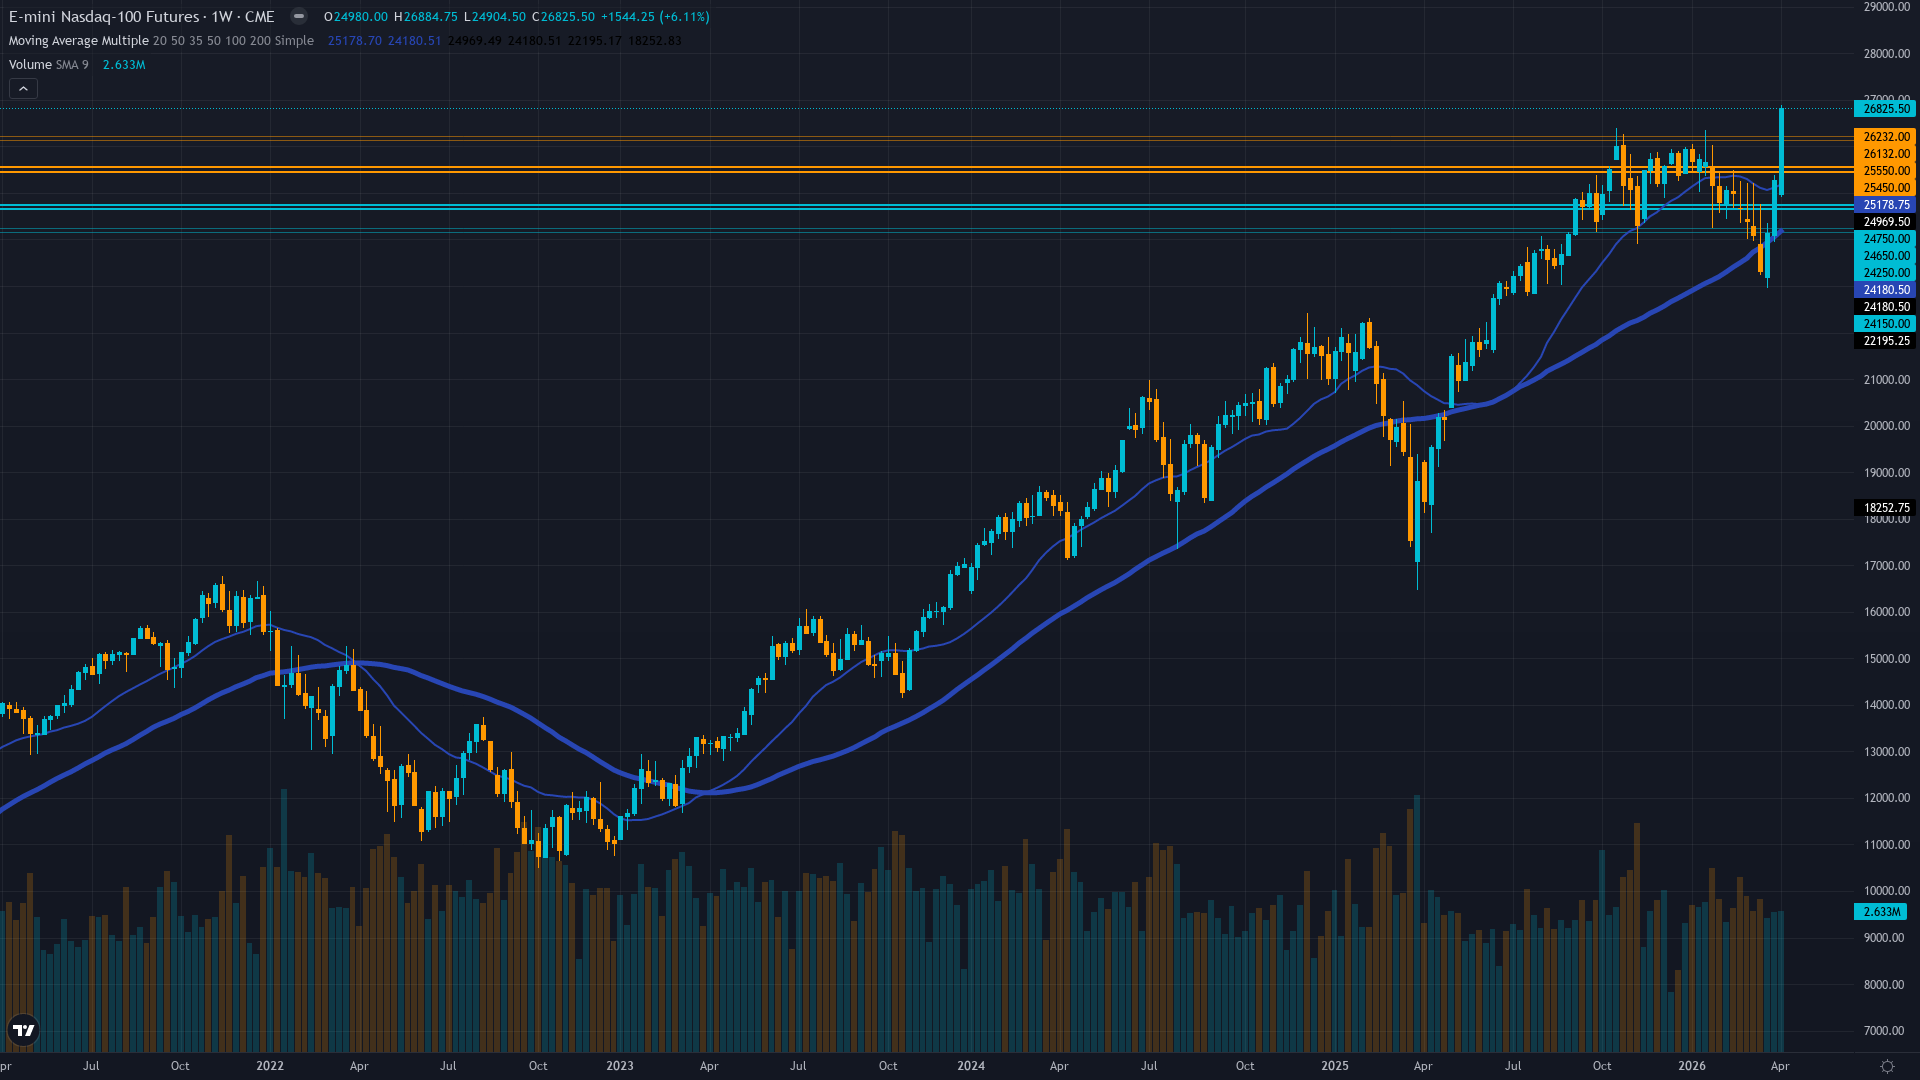Click the 14000.00 price scale label
Image resolution: width=1920 pixels, height=1080 pixels.
coord(1886,705)
